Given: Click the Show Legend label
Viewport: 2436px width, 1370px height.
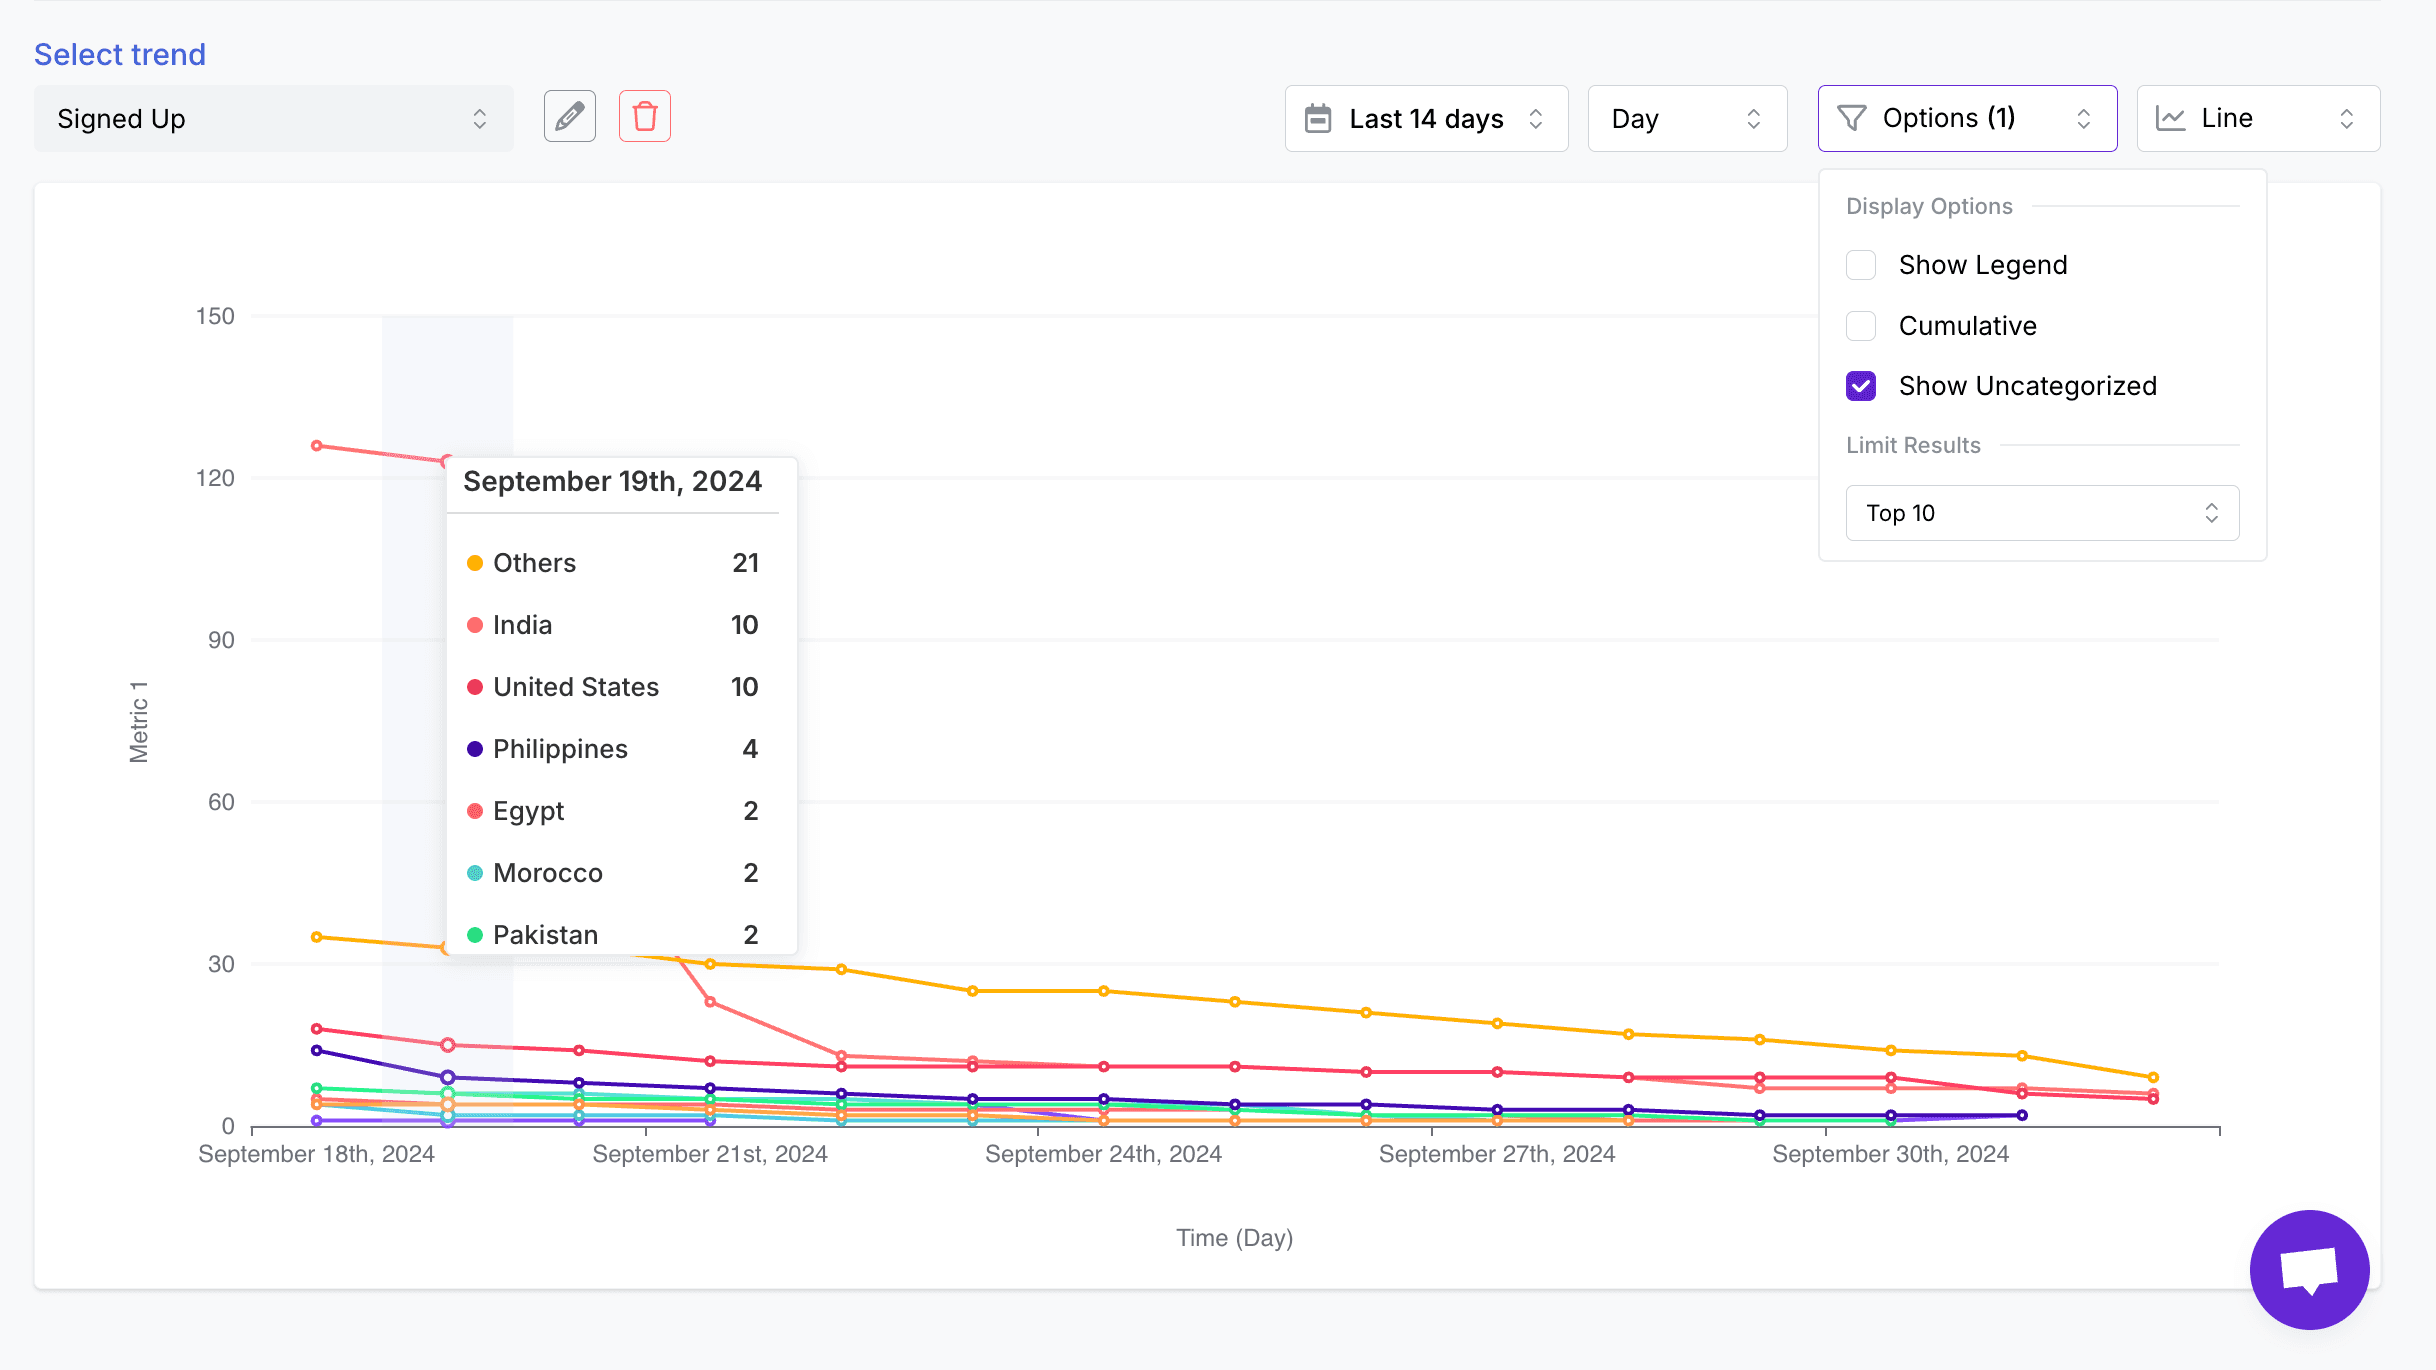Looking at the screenshot, I should 1983,265.
